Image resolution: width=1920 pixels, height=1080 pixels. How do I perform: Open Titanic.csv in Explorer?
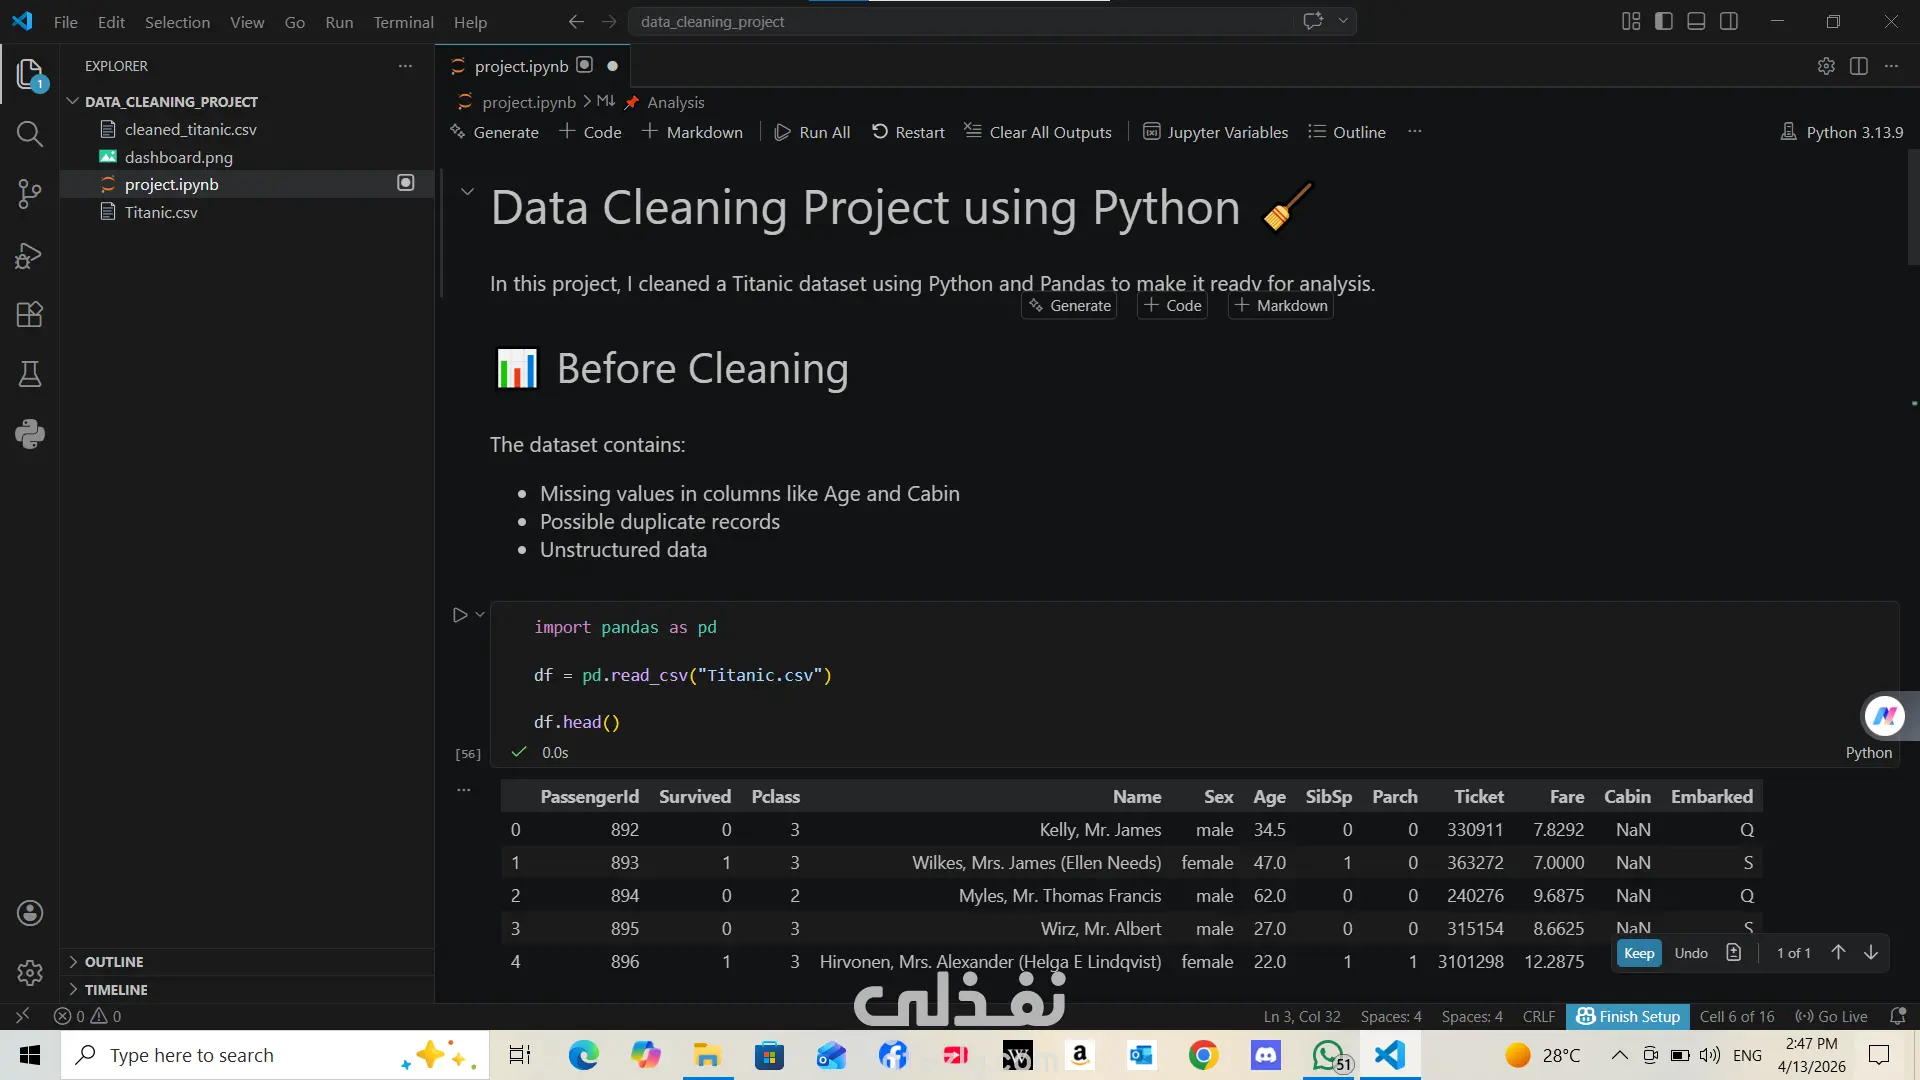(161, 212)
